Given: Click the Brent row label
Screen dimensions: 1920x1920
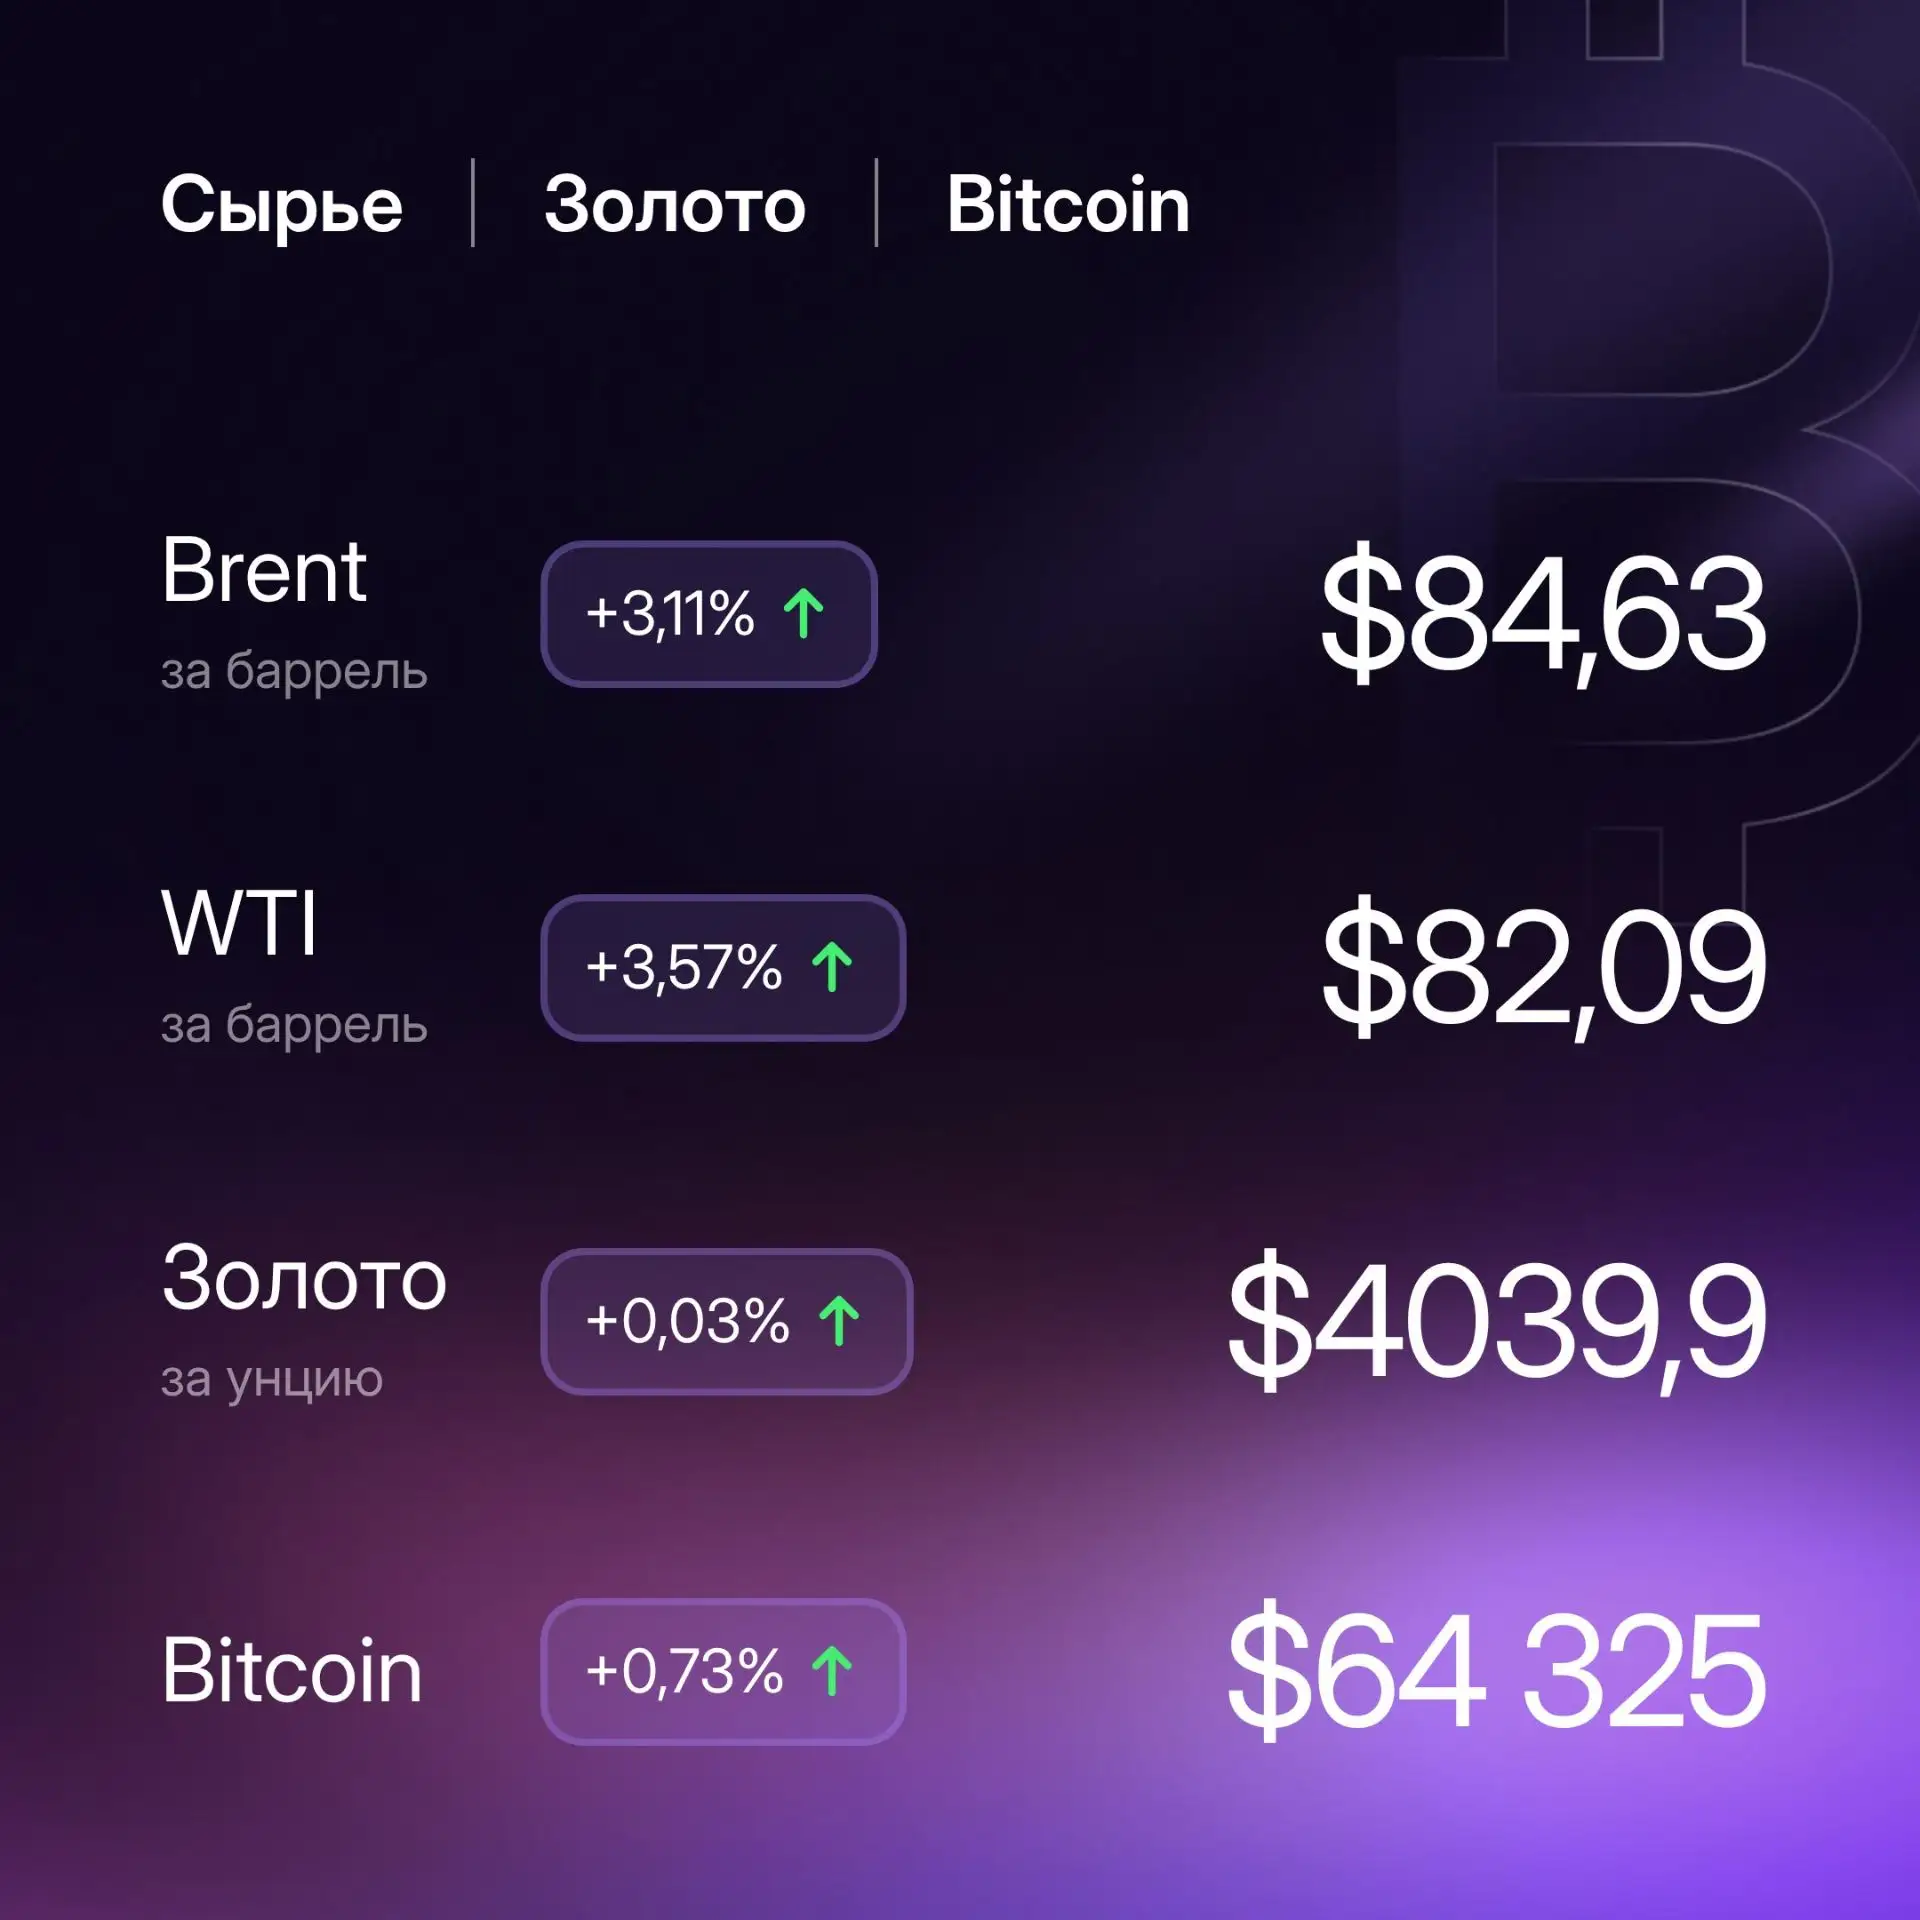Looking at the screenshot, I should (264, 570).
